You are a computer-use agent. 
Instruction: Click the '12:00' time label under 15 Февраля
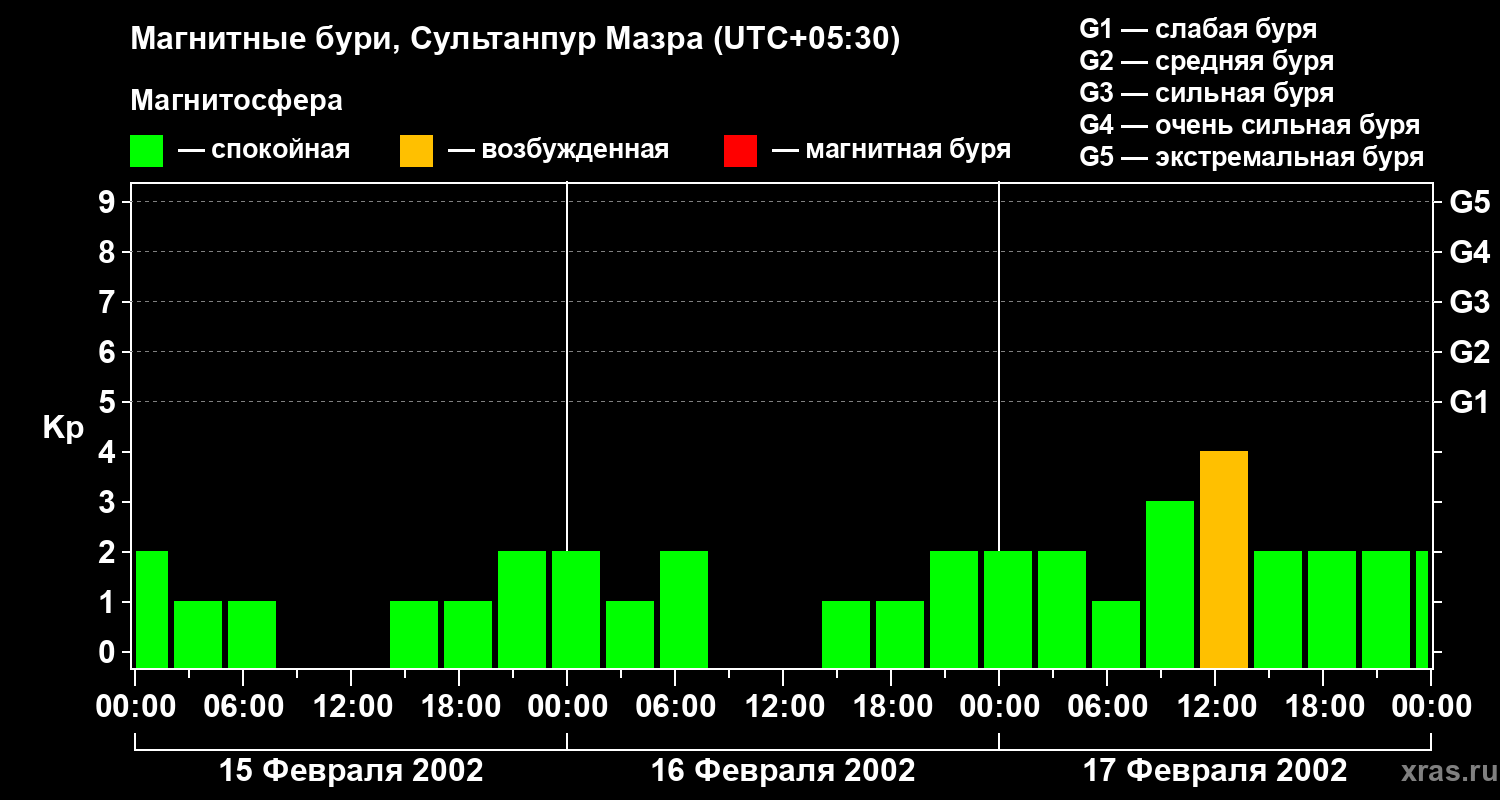pyautogui.click(x=351, y=707)
